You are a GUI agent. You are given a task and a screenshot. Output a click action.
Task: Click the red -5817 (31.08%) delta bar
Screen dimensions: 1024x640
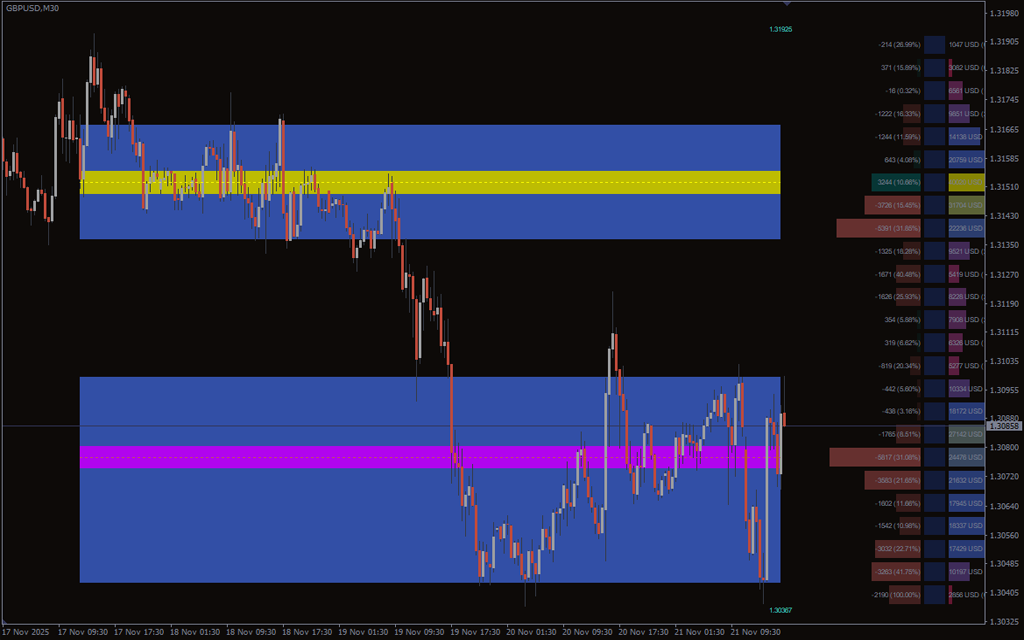tap(874, 457)
